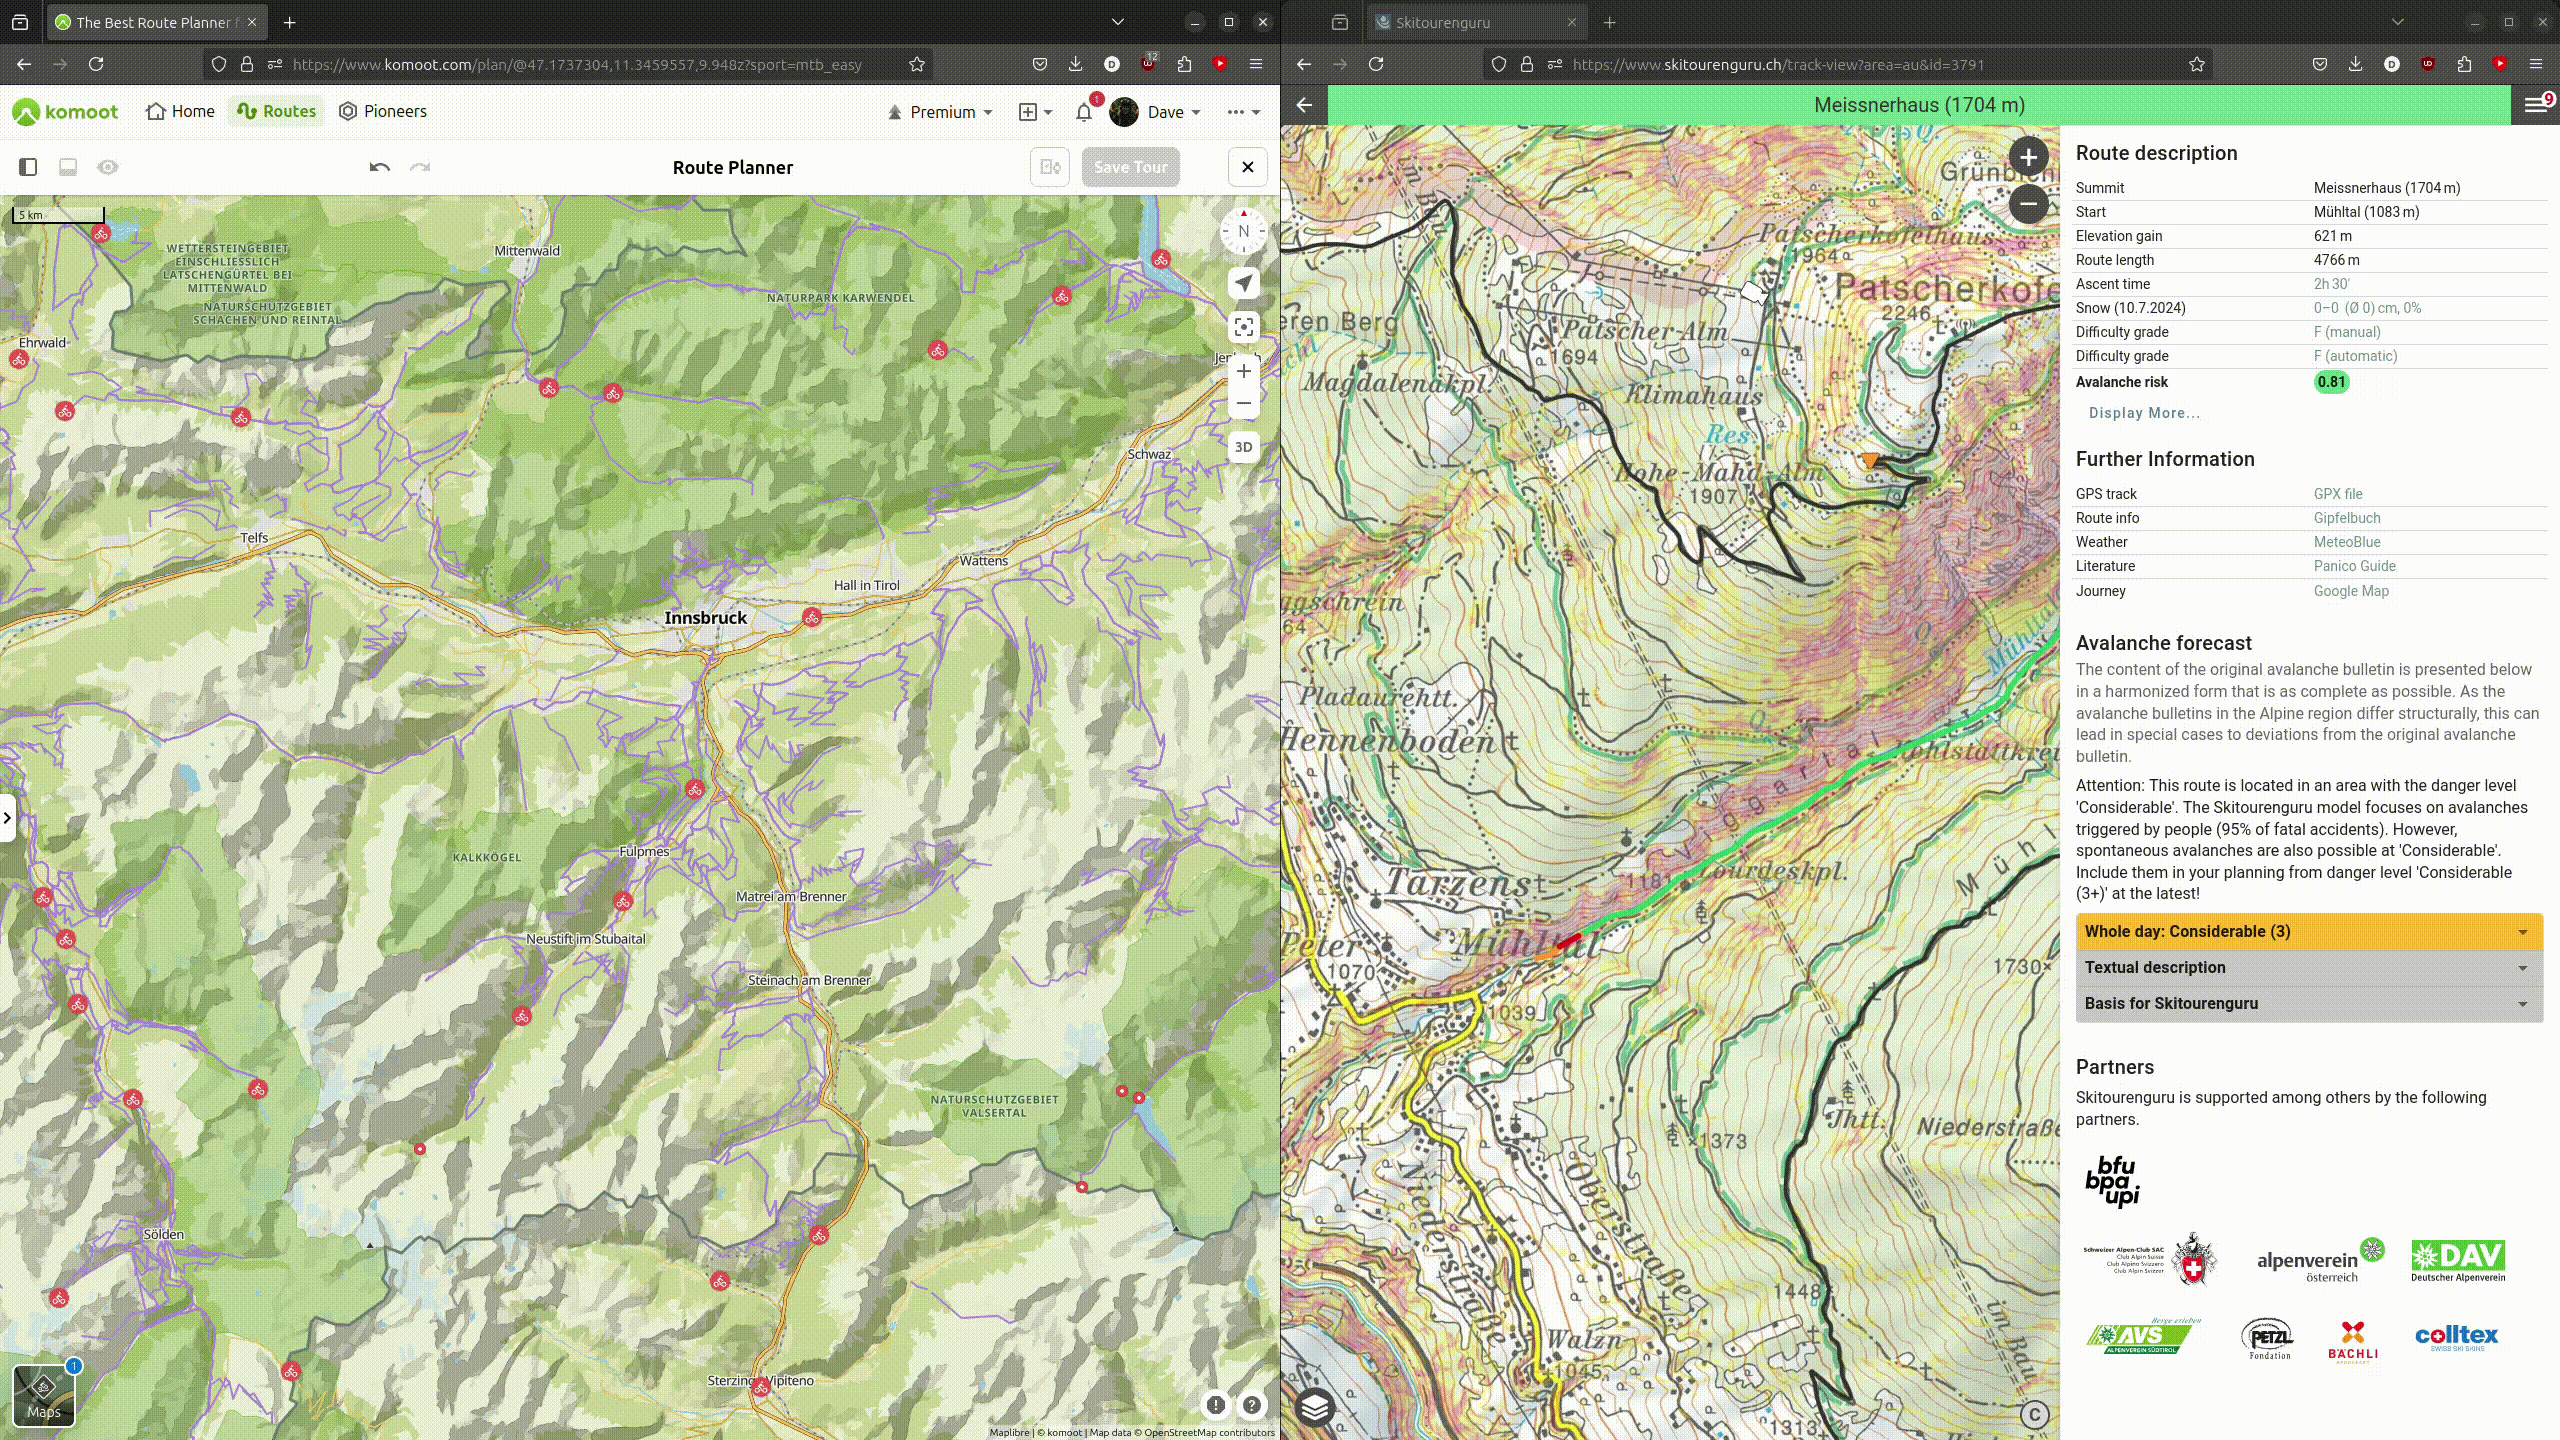Zoom out on komoot map
Image resolution: width=2560 pixels, height=1440 pixels.
tap(1244, 403)
